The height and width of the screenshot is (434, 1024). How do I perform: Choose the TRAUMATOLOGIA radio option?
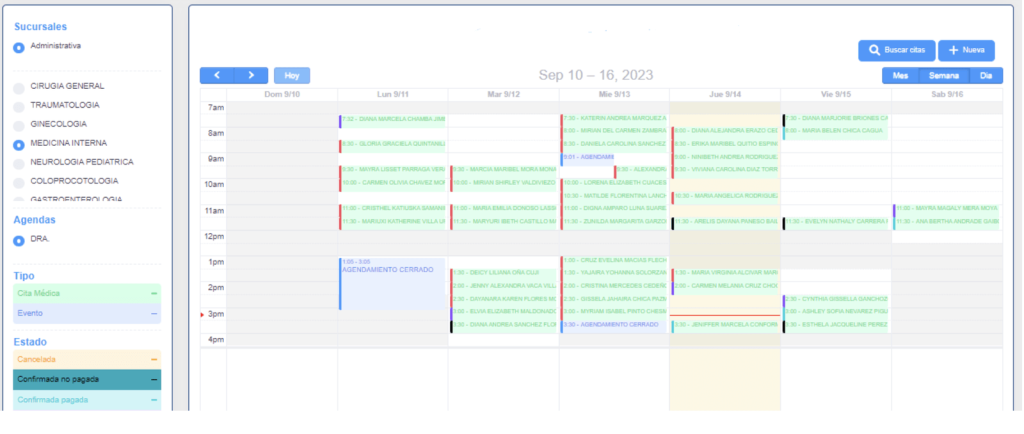(19, 107)
